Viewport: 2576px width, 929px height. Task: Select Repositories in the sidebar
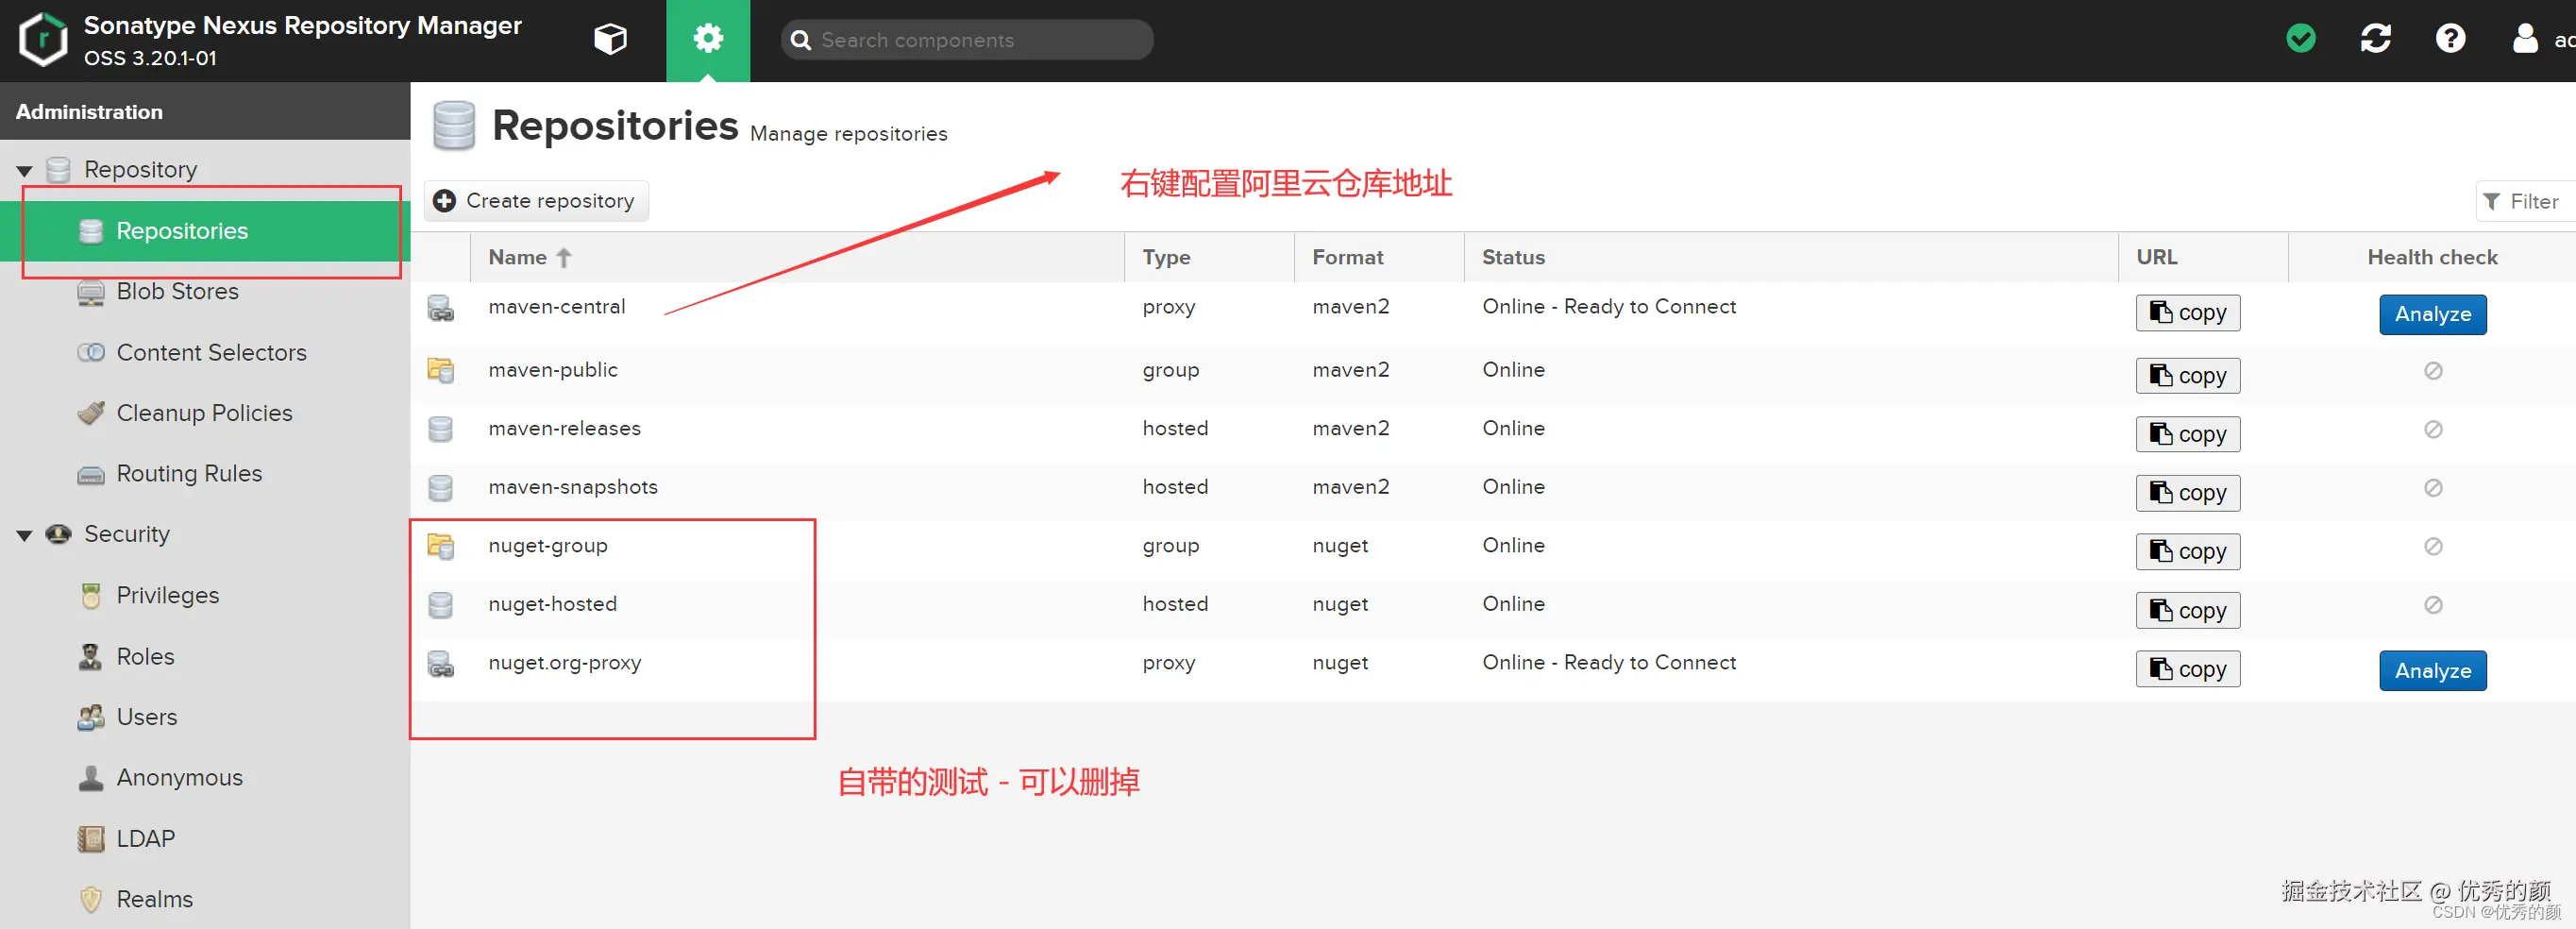[205, 231]
